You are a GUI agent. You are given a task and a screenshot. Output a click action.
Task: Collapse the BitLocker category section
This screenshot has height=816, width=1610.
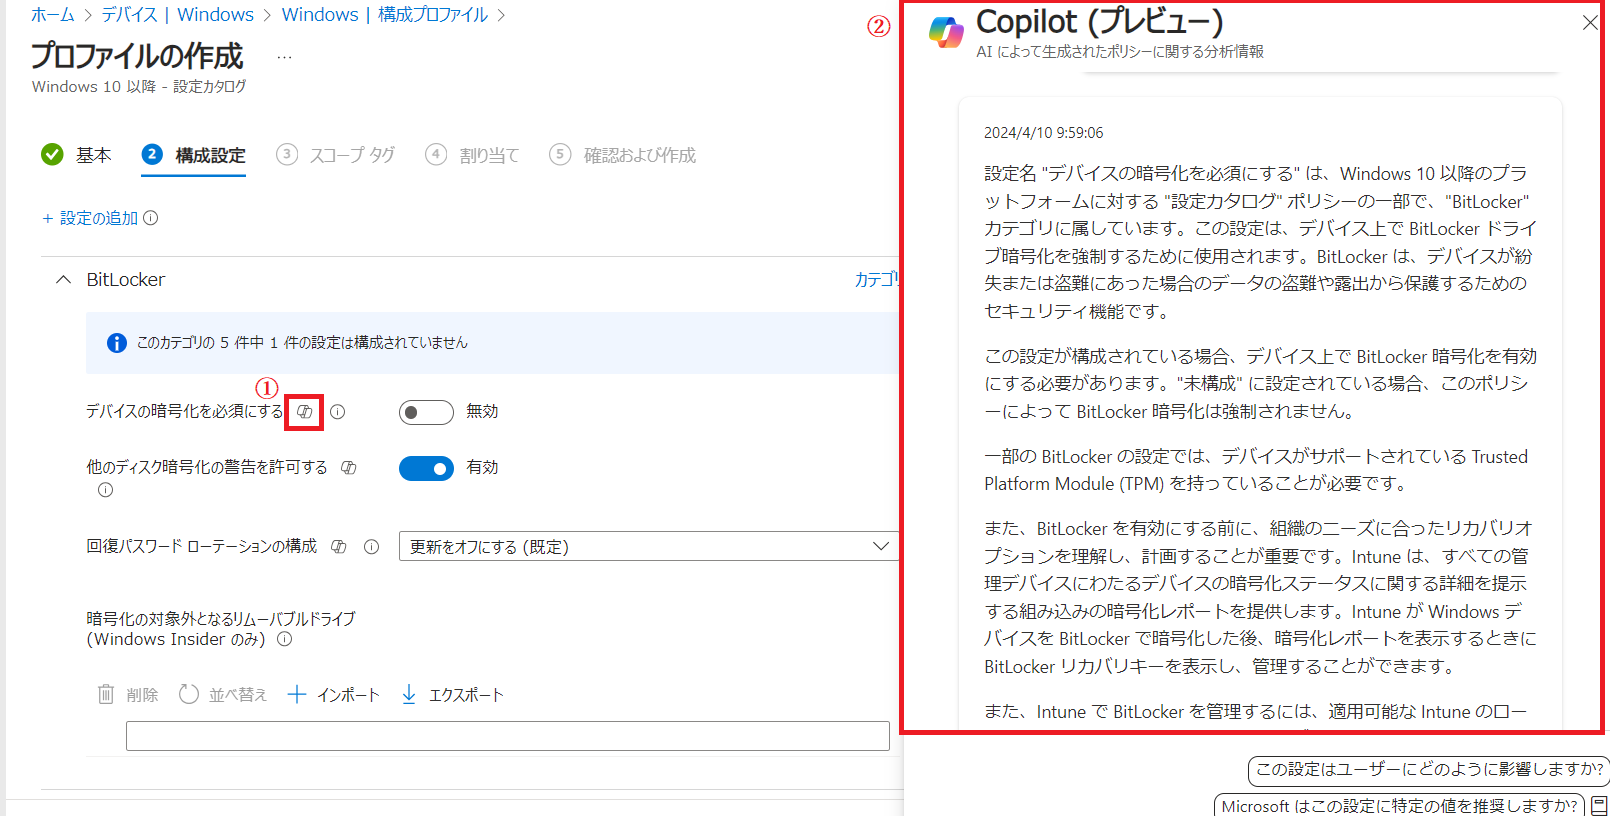tap(64, 280)
